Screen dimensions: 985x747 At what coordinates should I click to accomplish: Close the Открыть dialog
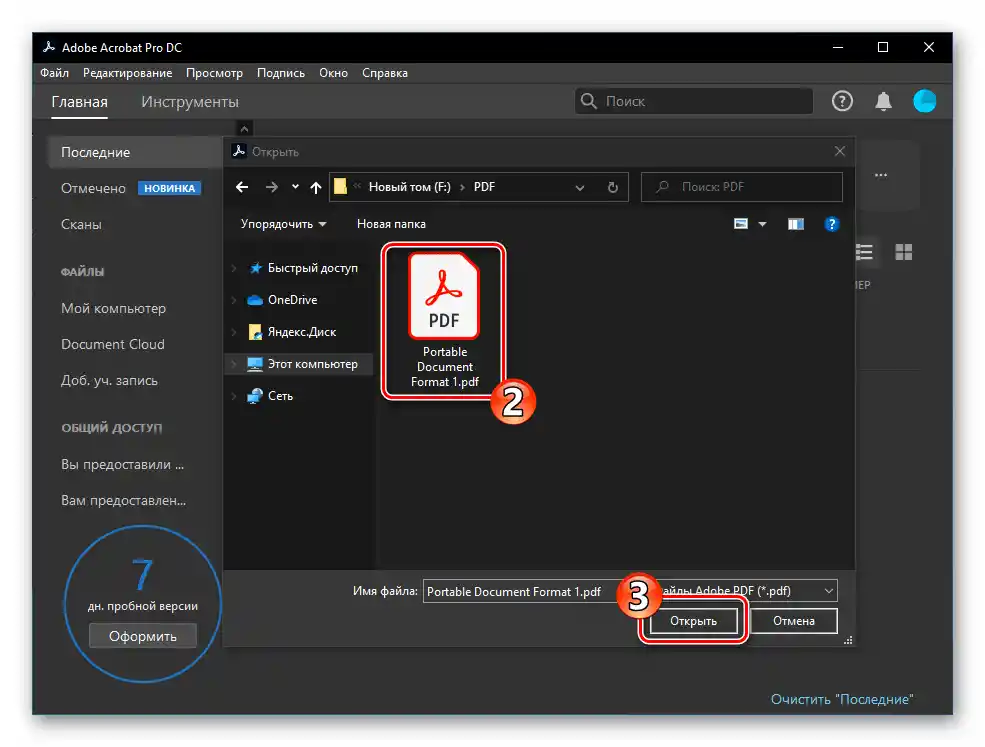839,151
